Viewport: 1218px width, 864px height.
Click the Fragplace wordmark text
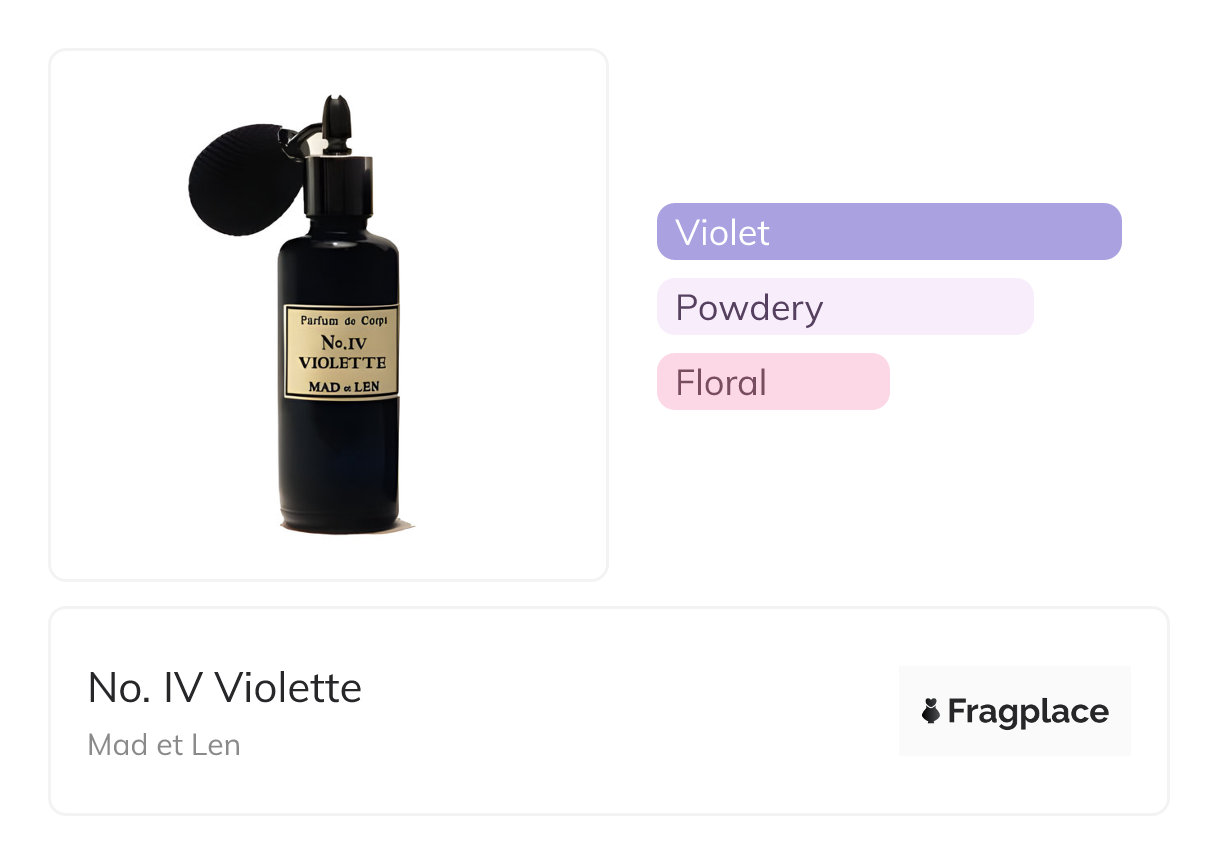(1028, 711)
